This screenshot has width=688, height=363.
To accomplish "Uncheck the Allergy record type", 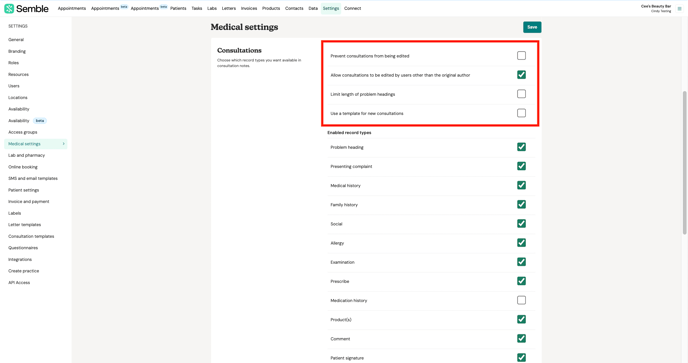I will (521, 243).
